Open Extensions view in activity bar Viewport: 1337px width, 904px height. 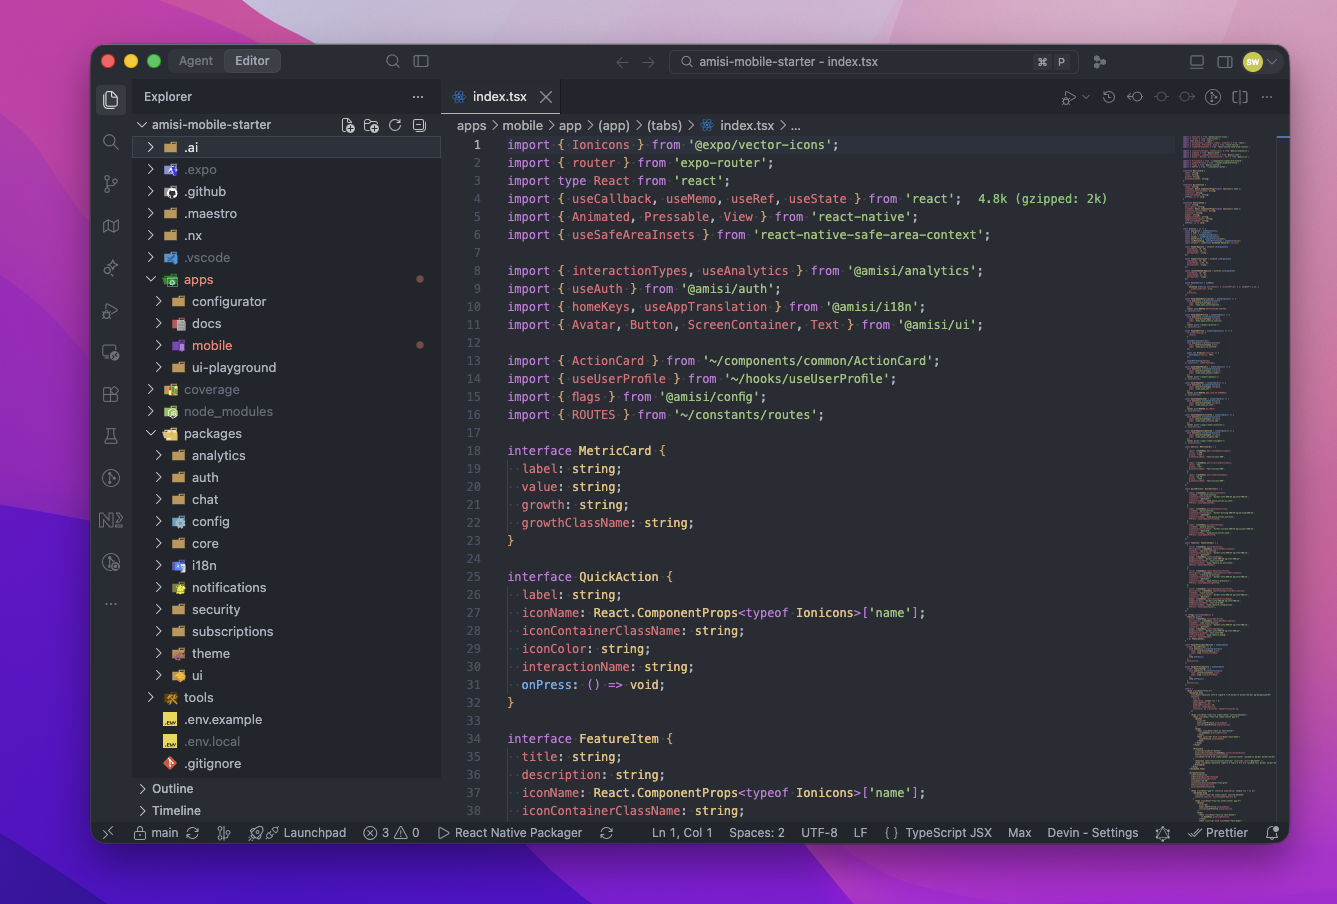[x=111, y=394]
